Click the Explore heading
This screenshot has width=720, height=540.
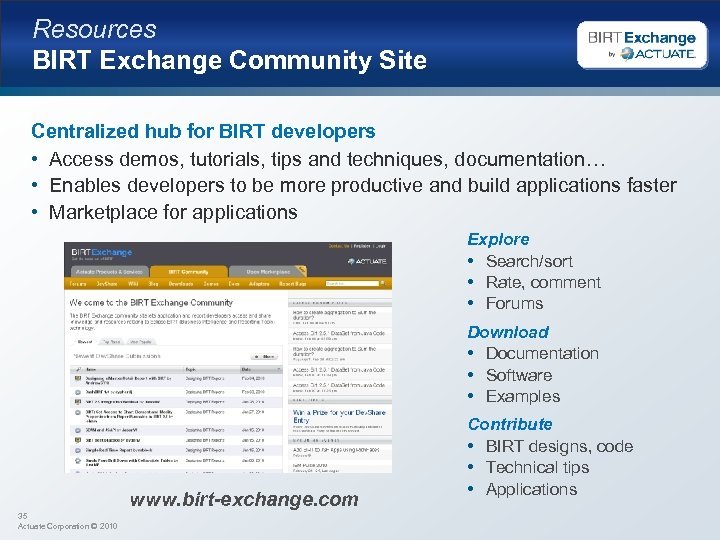point(498,239)
